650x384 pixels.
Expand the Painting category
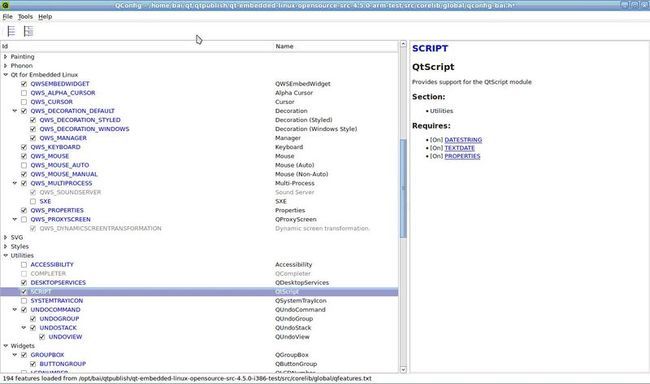click(x=5, y=56)
